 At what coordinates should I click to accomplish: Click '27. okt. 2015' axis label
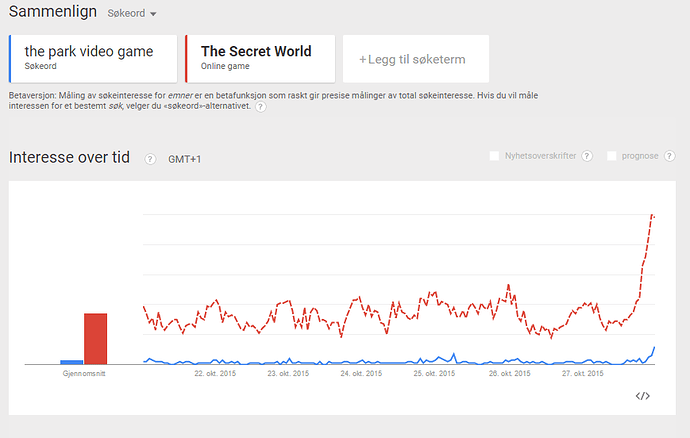click(x=582, y=373)
